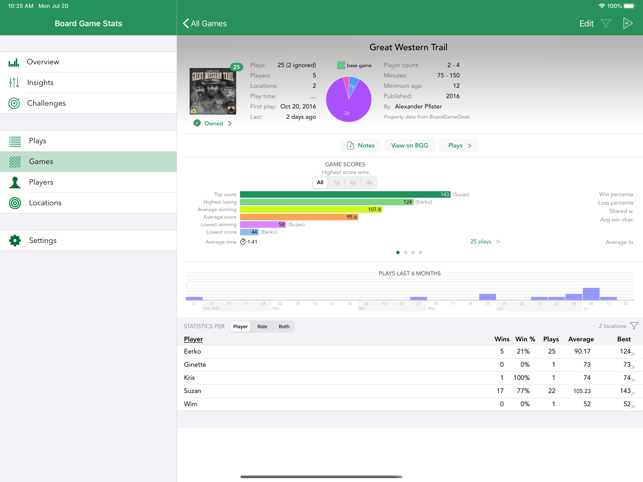Go to Challenges in sidebar
Image resolution: width=643 pixels, height=482 pixels.
coord(88,103)
